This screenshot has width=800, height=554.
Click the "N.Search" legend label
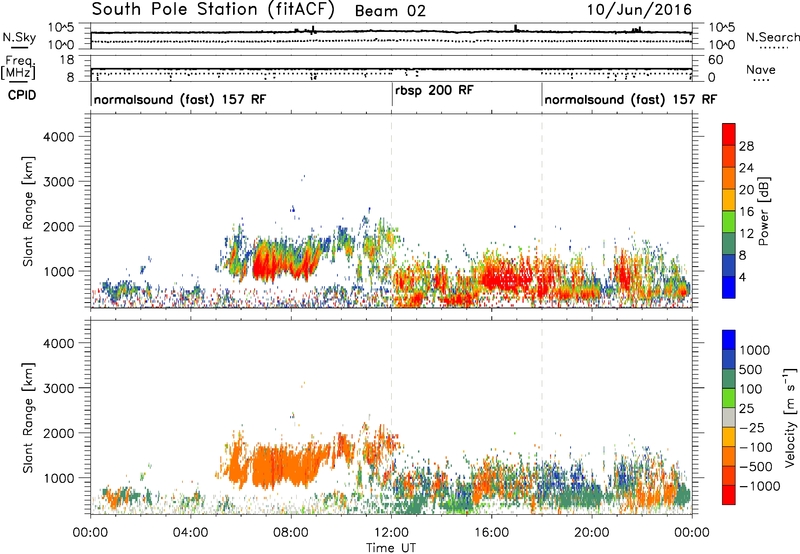(x=772, y=37)
